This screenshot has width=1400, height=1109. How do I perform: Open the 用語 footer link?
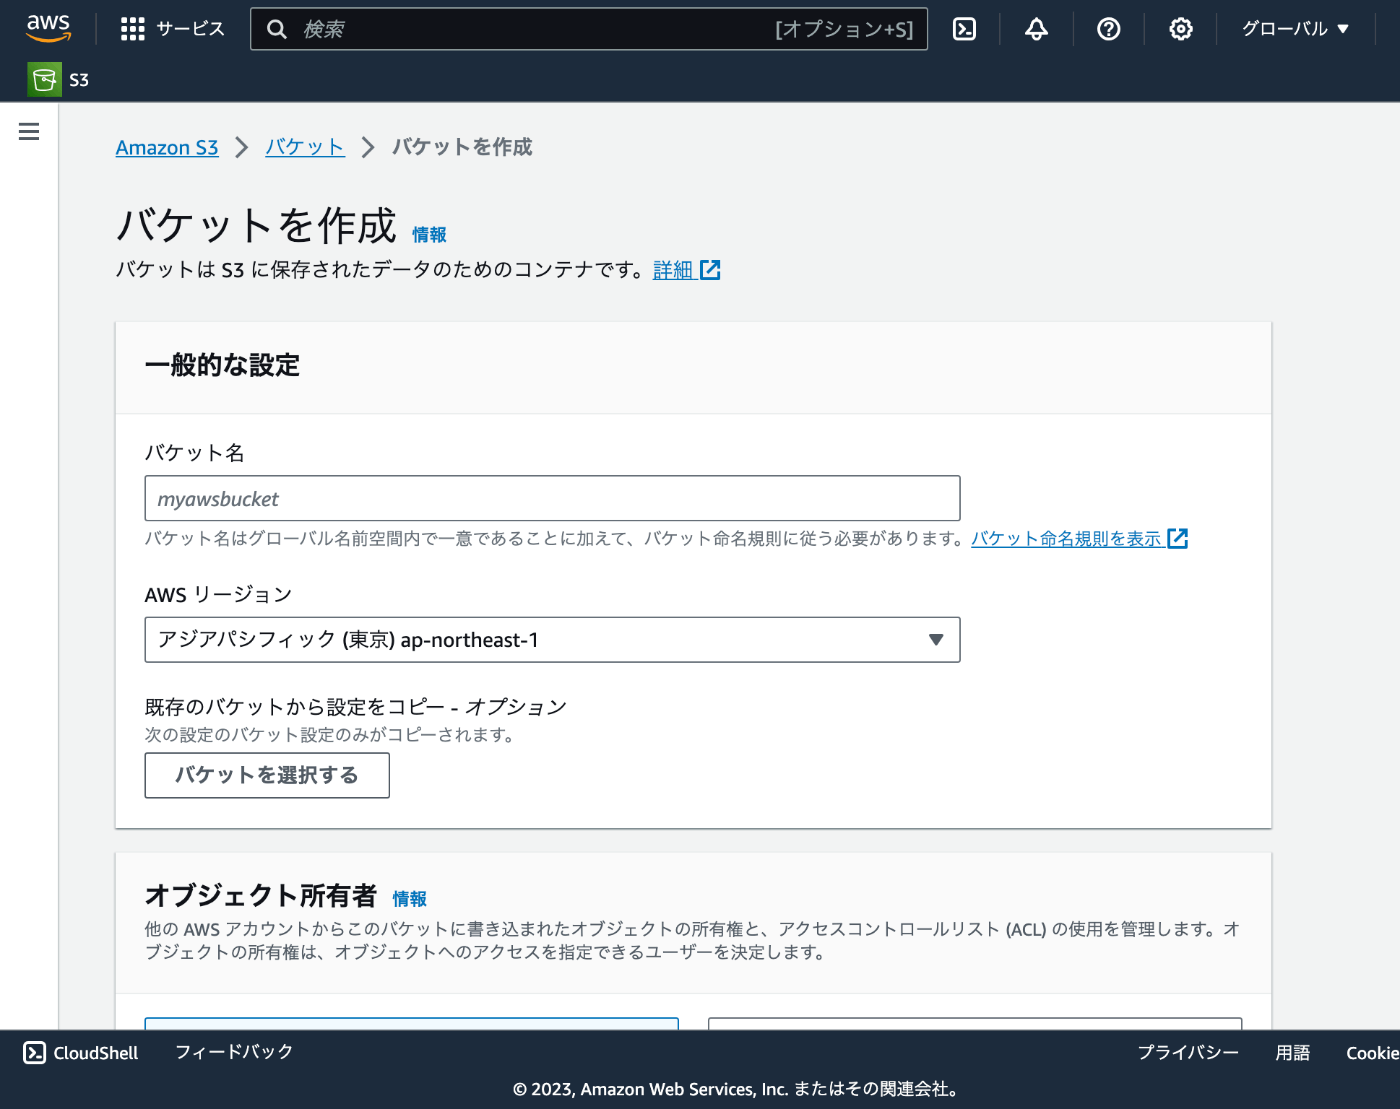[x=1292, y=1052]
